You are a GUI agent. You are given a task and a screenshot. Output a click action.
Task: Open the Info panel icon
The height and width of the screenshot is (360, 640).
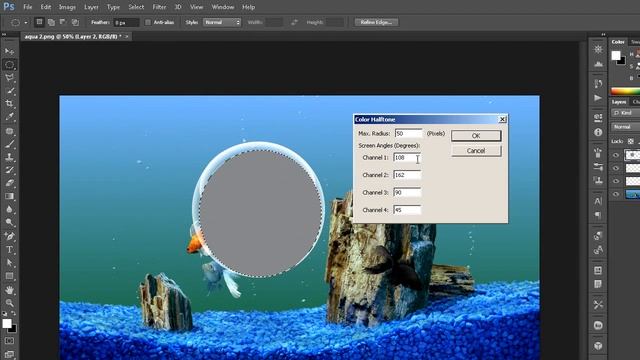[x=598, y=132]
